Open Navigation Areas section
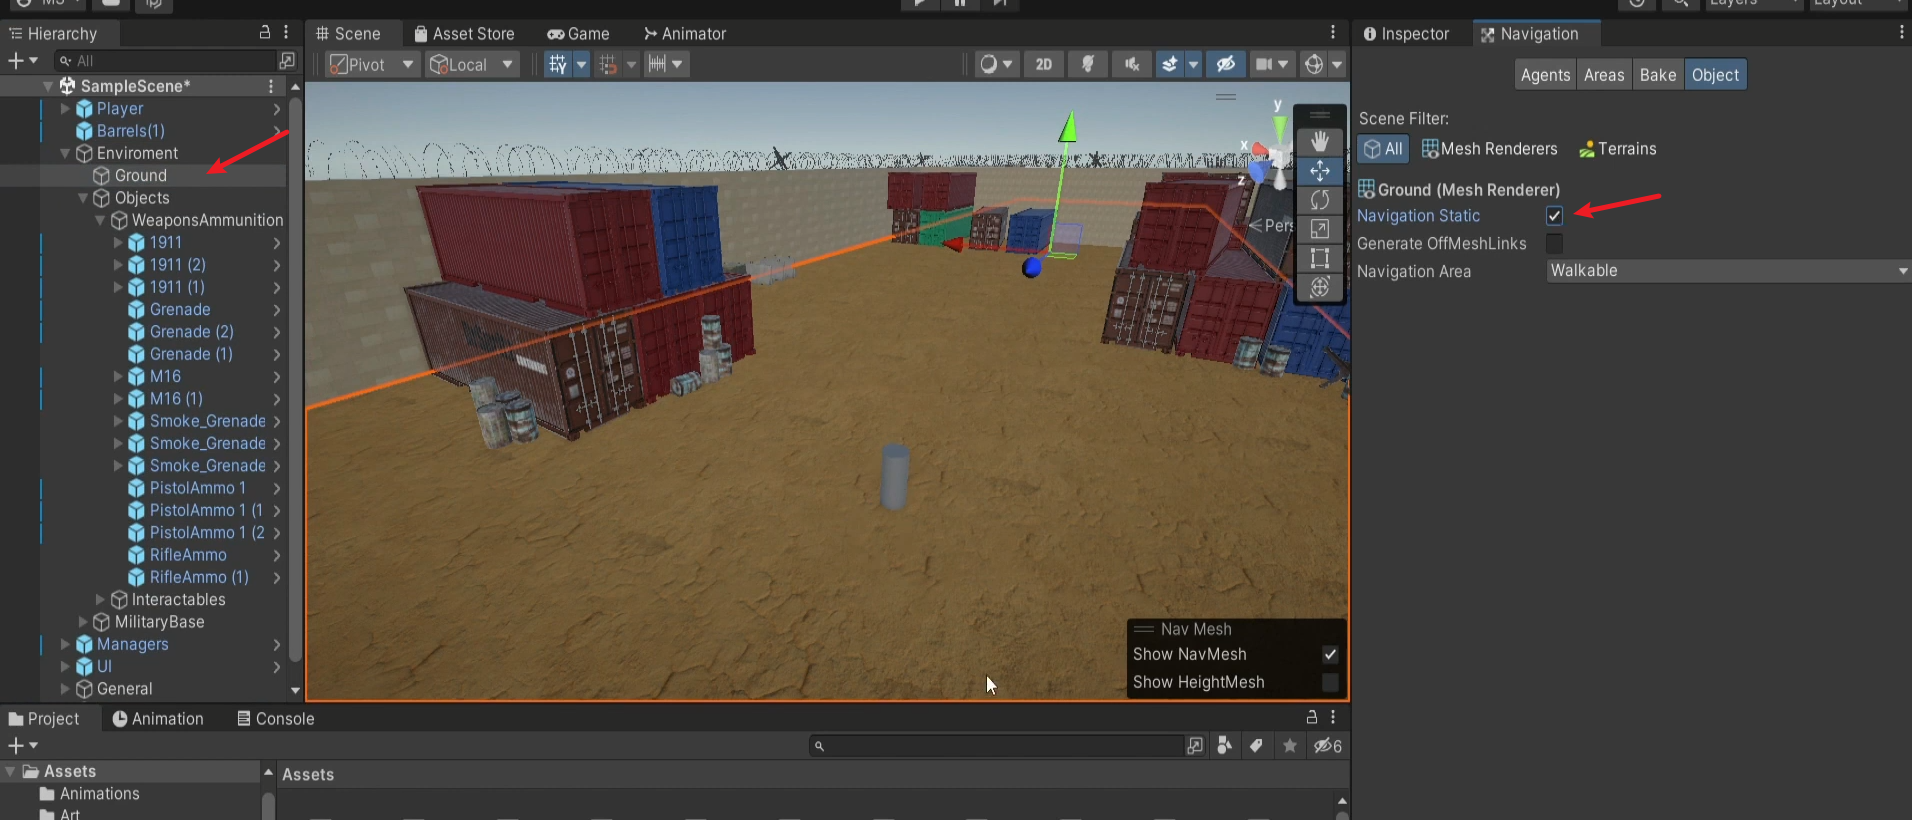 (x=1604, y=75)
